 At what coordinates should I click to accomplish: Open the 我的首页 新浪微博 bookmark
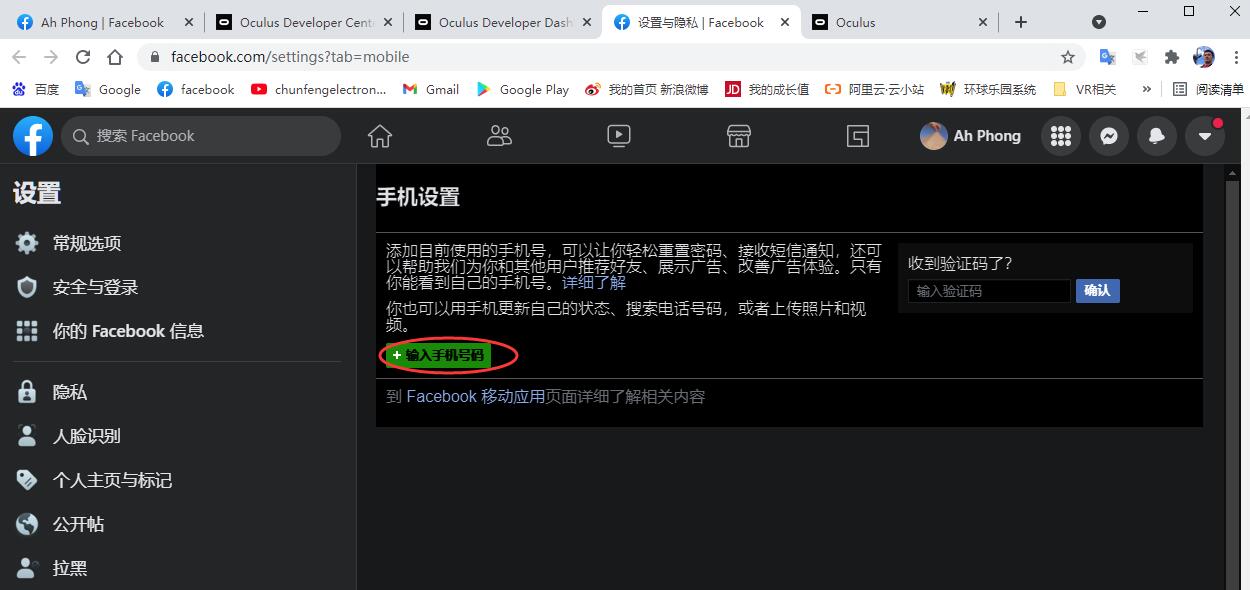[647, 89]
